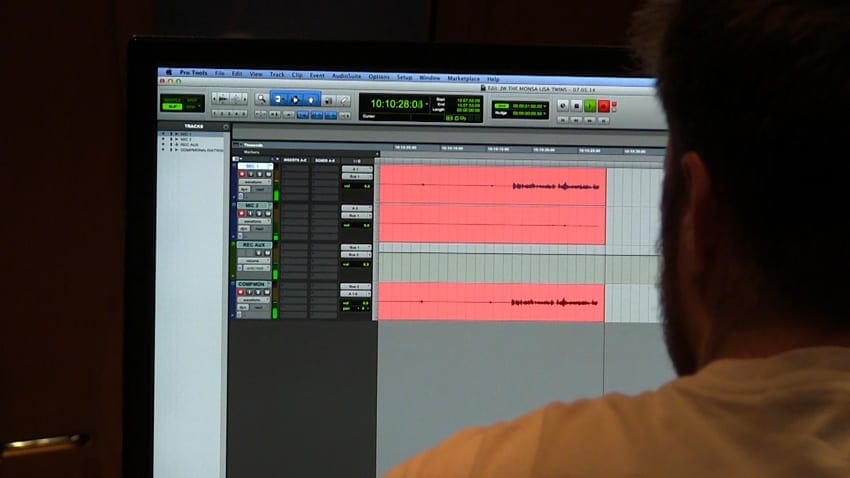Open the AudioSuite menu
Viewport: 850px width, 478px height.
(346, 76)
